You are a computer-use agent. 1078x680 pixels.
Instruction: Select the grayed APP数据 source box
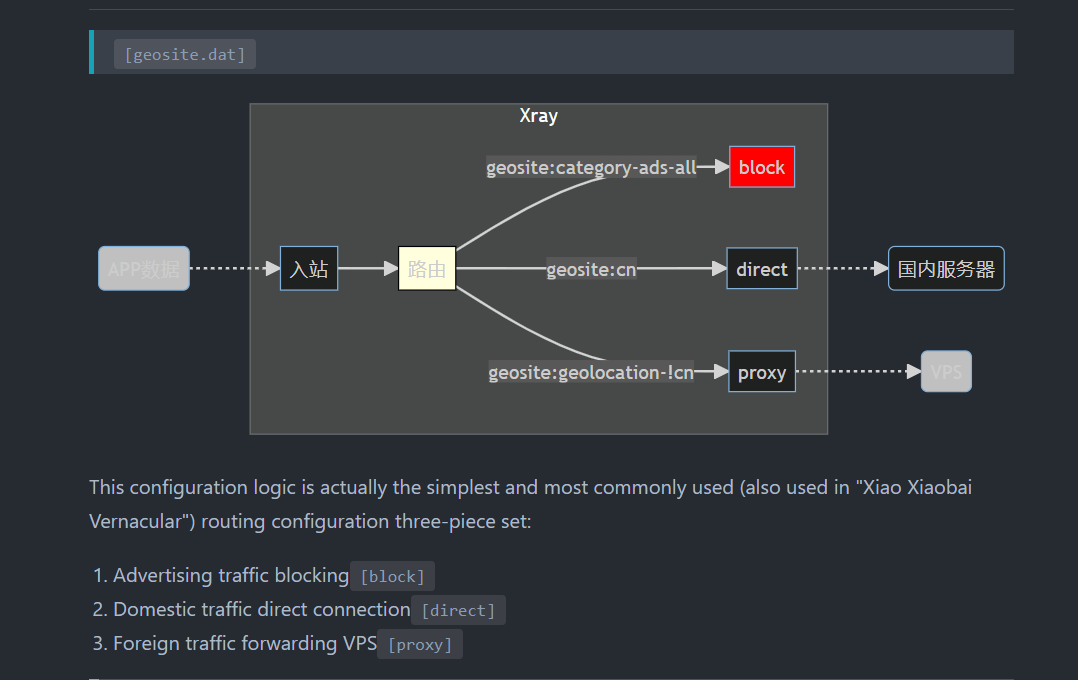coord(143,268)
